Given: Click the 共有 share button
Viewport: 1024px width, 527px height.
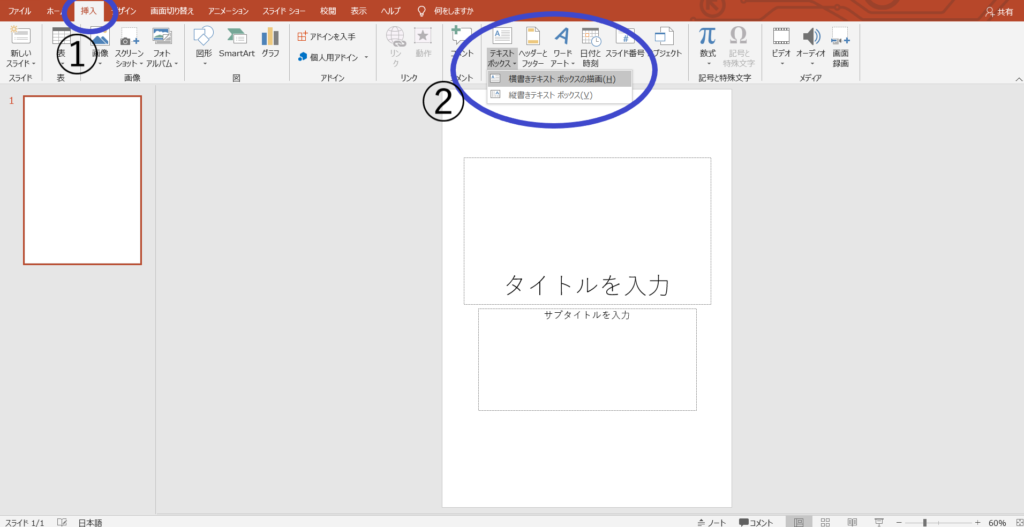Looking at the screenshot, I should [x=999, y=12].
